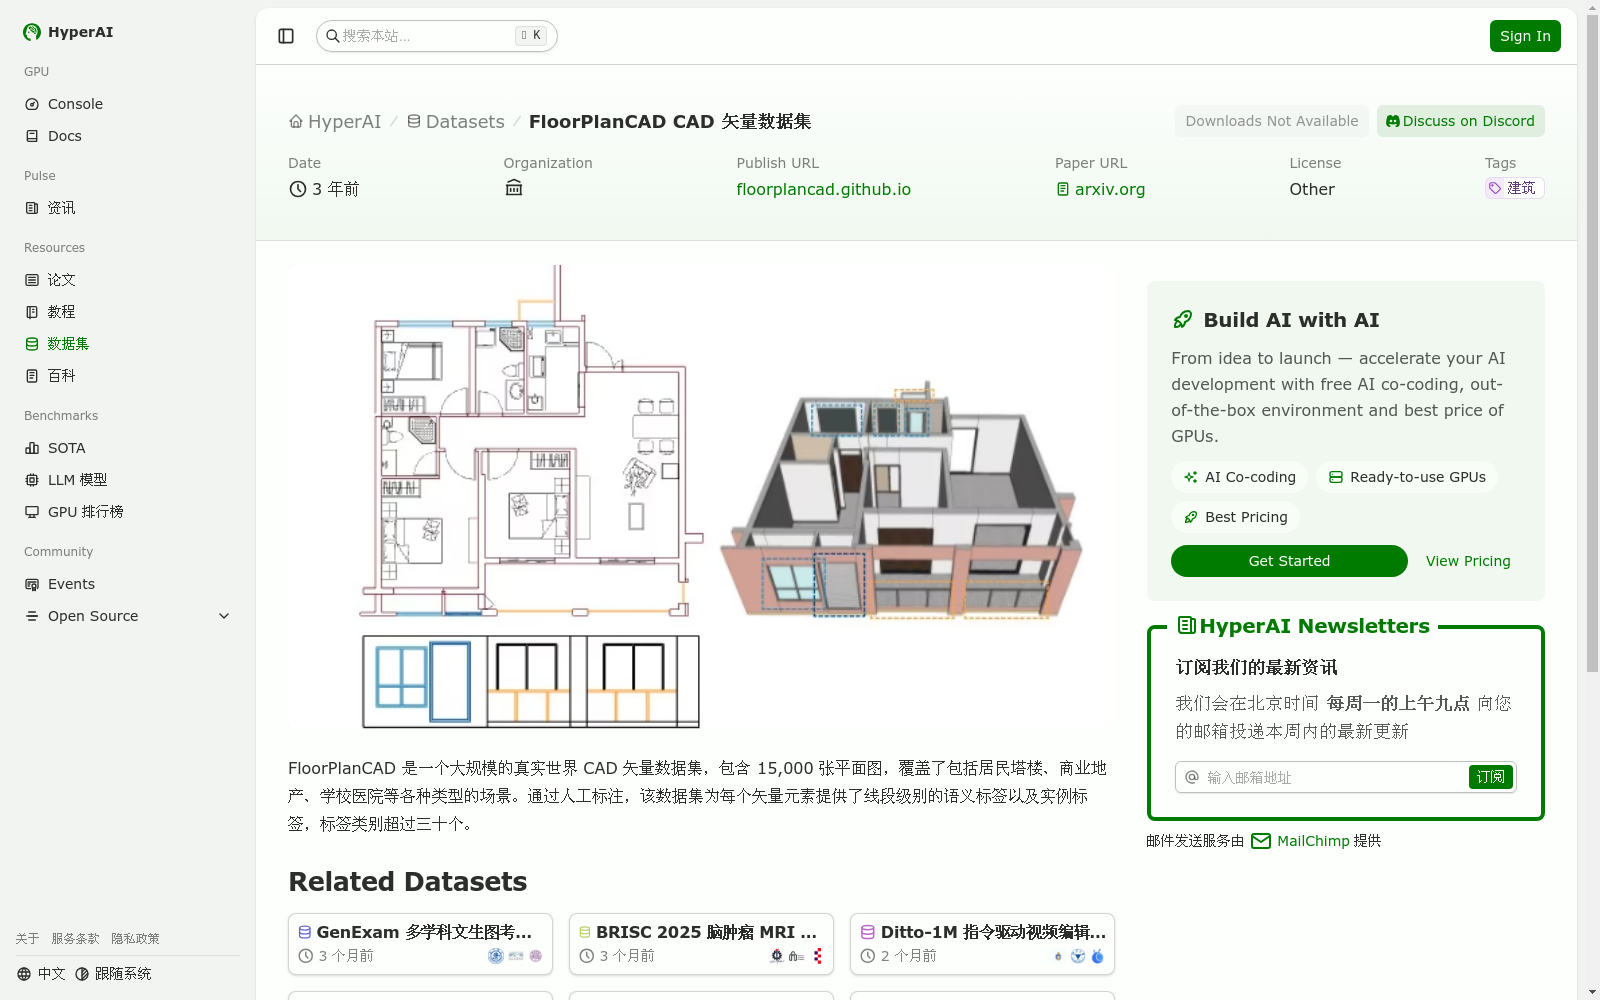1600x1000 pixels.
Task: Open 服务条款 terms link
Action: coord(76,938)
